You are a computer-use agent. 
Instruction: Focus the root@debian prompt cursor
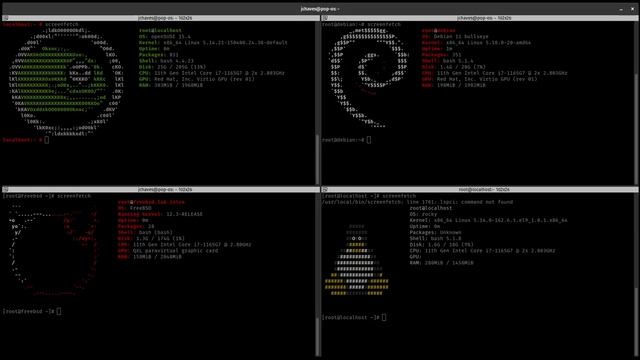369,140
